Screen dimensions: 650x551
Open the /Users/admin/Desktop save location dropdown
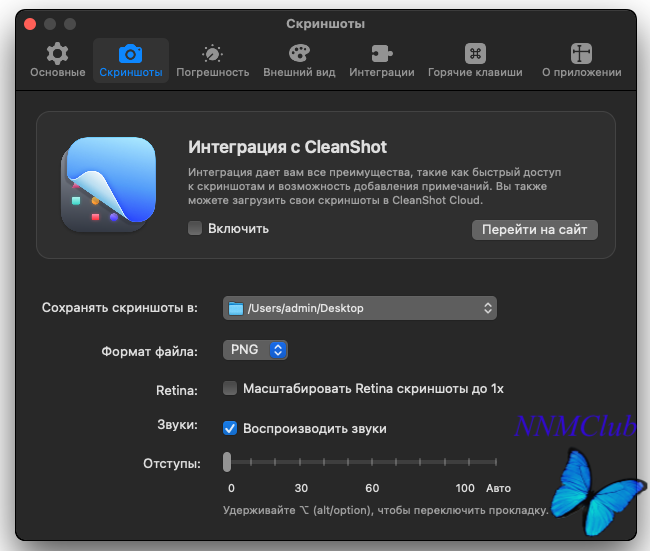pos(360,308)
